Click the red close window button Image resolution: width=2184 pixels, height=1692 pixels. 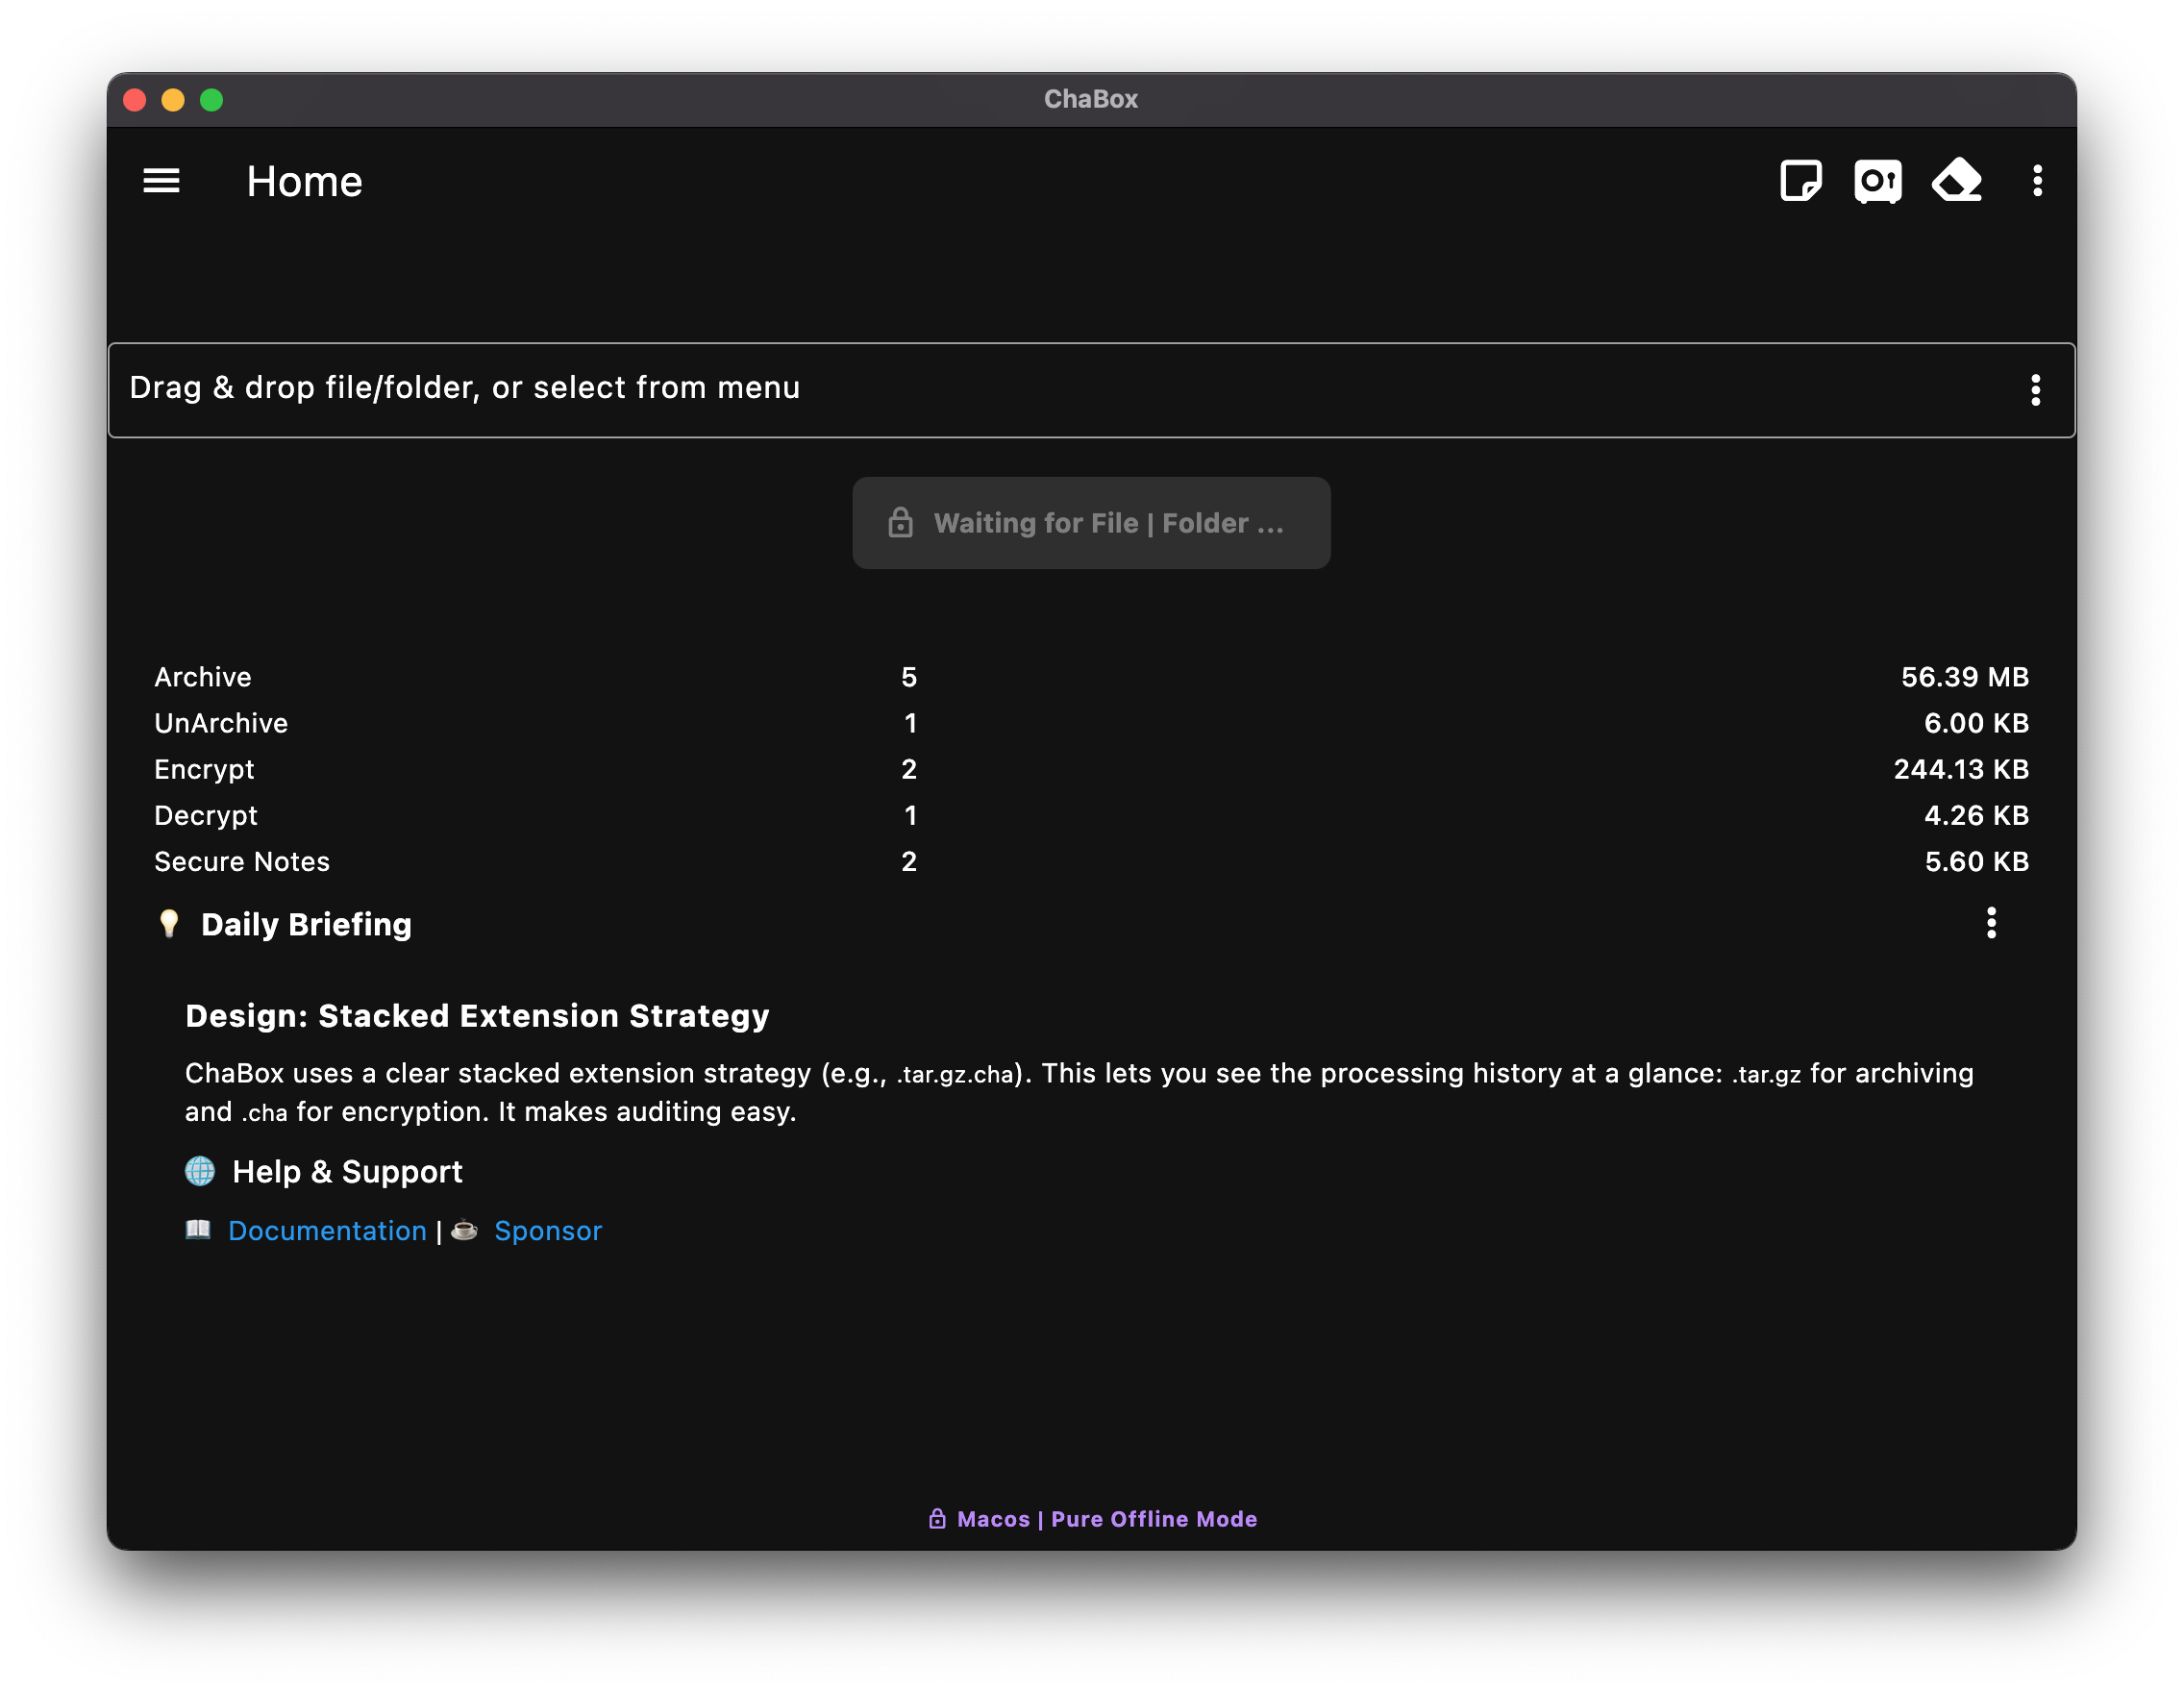click(135, 100)
